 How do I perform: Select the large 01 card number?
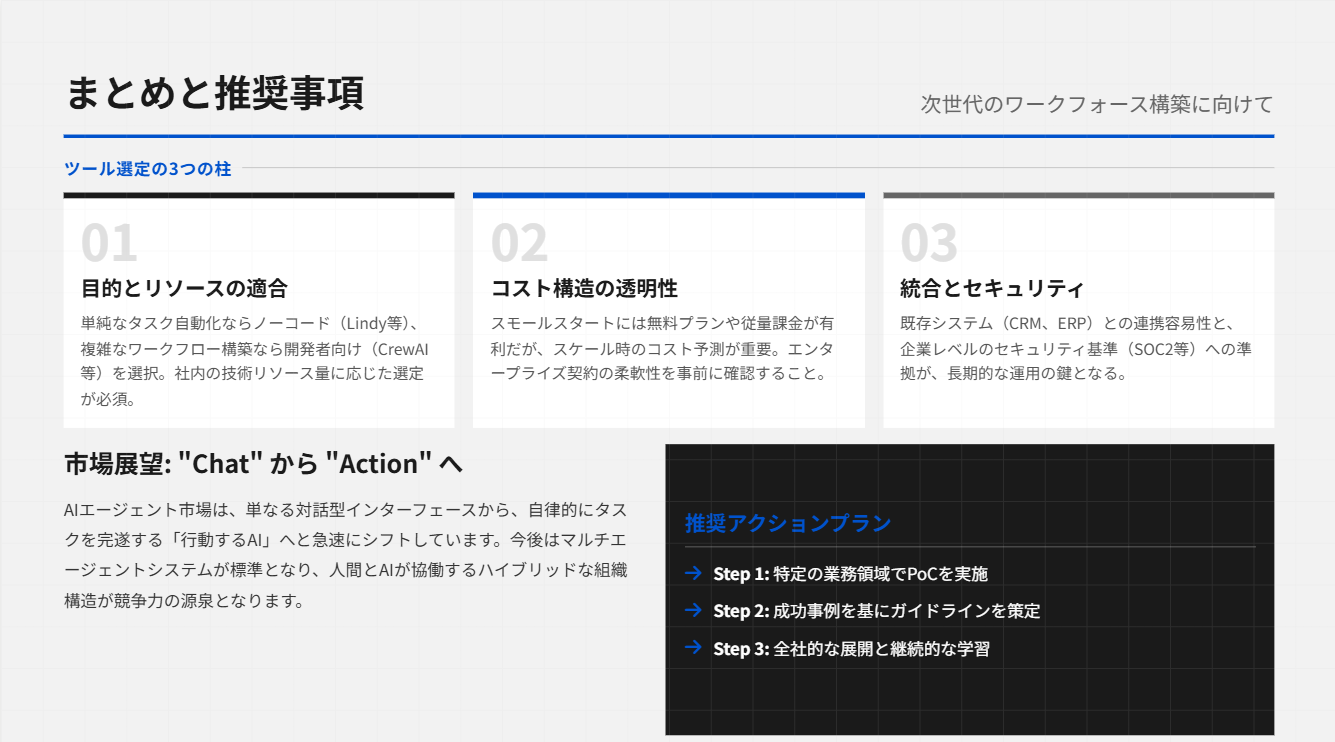(109, 243)
